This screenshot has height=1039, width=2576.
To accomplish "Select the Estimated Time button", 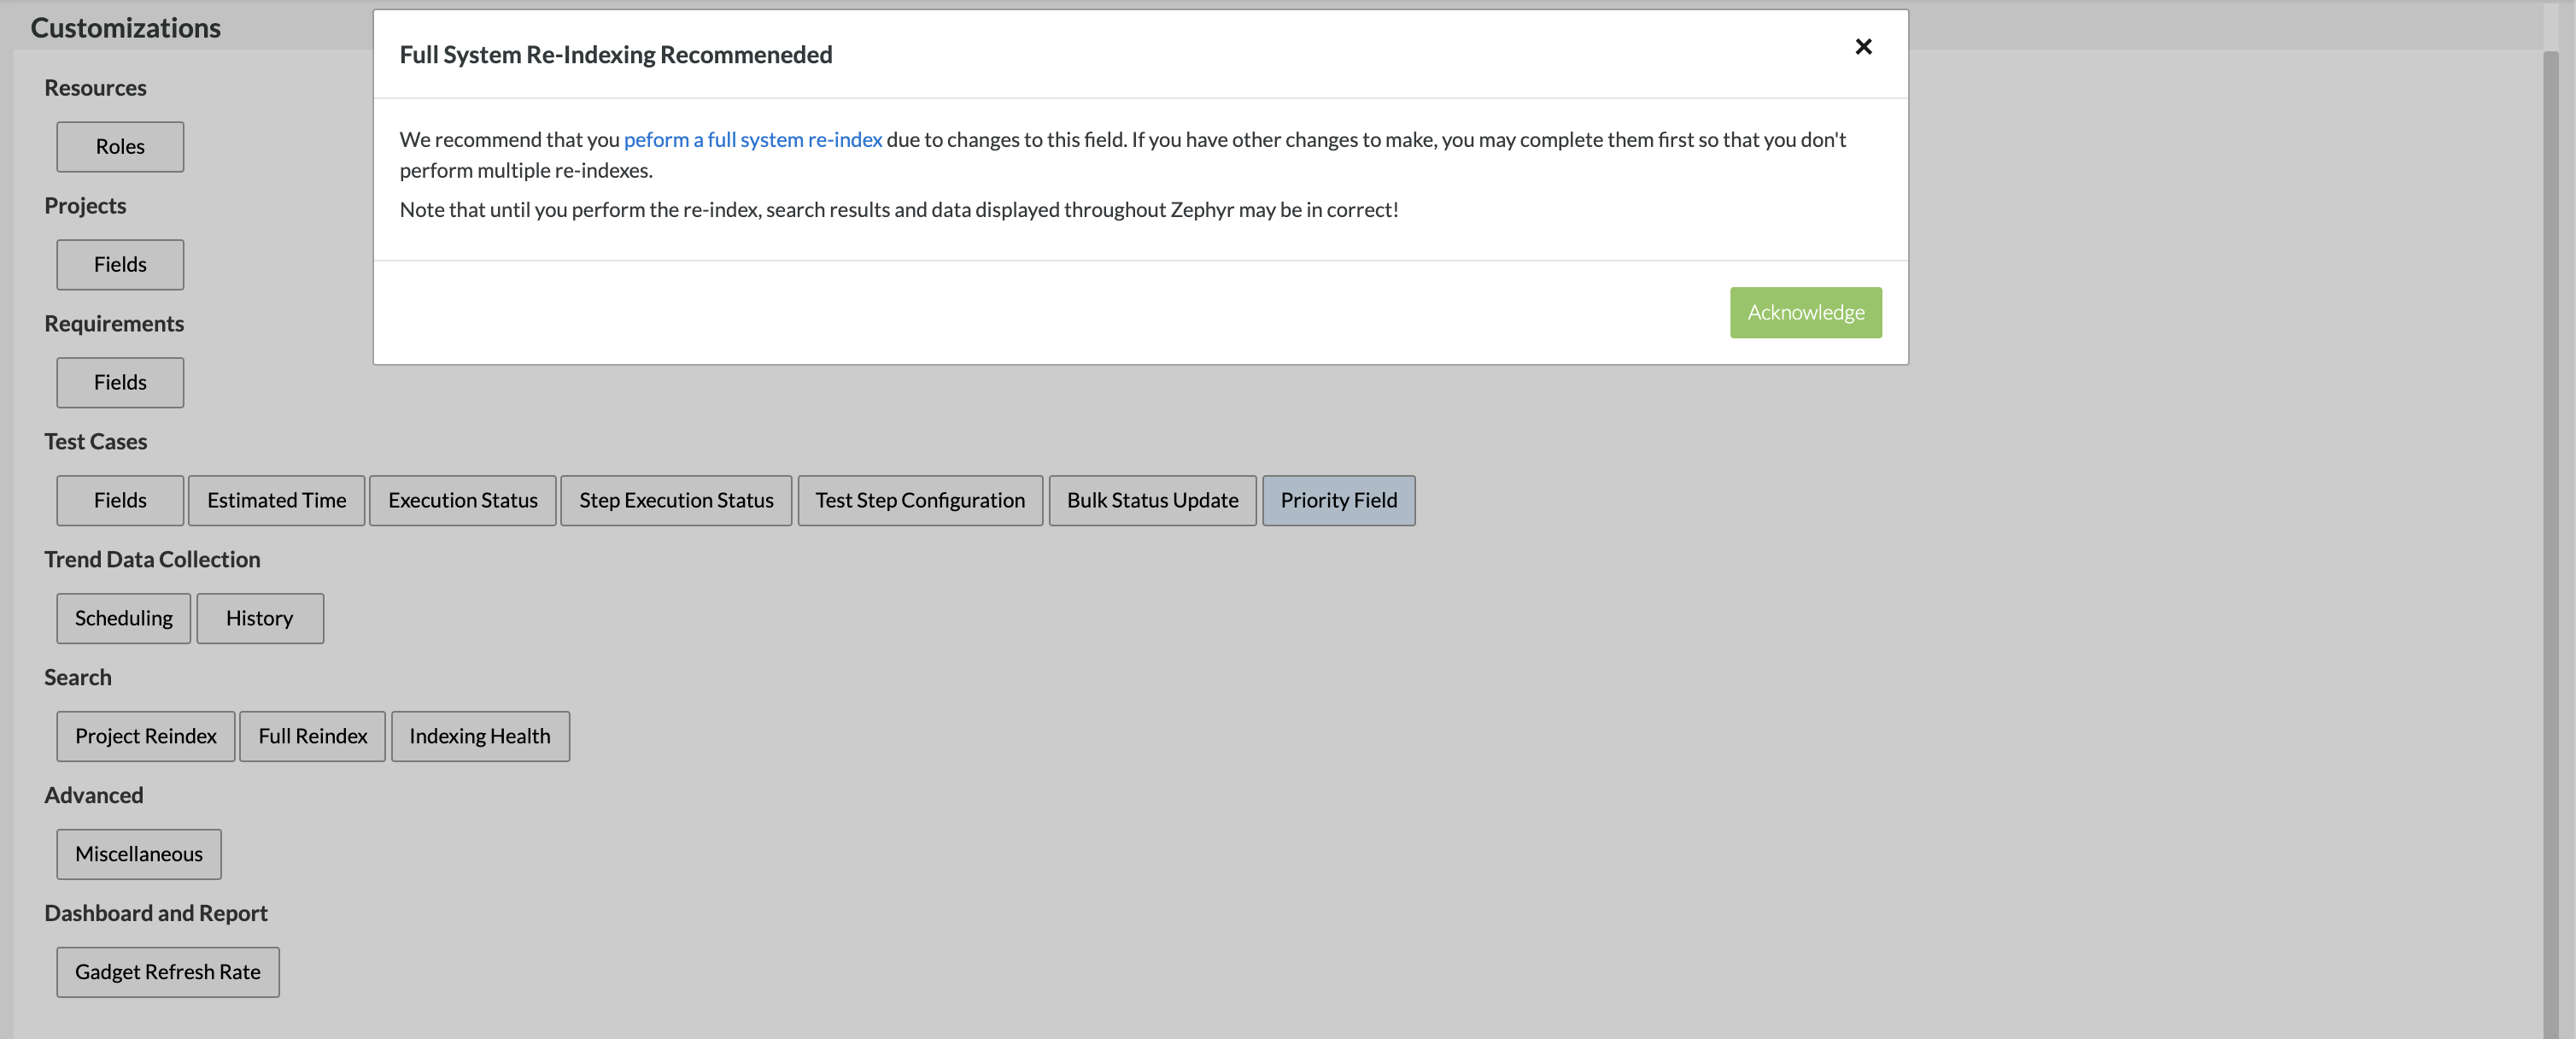I will click(x=276, y=501).
